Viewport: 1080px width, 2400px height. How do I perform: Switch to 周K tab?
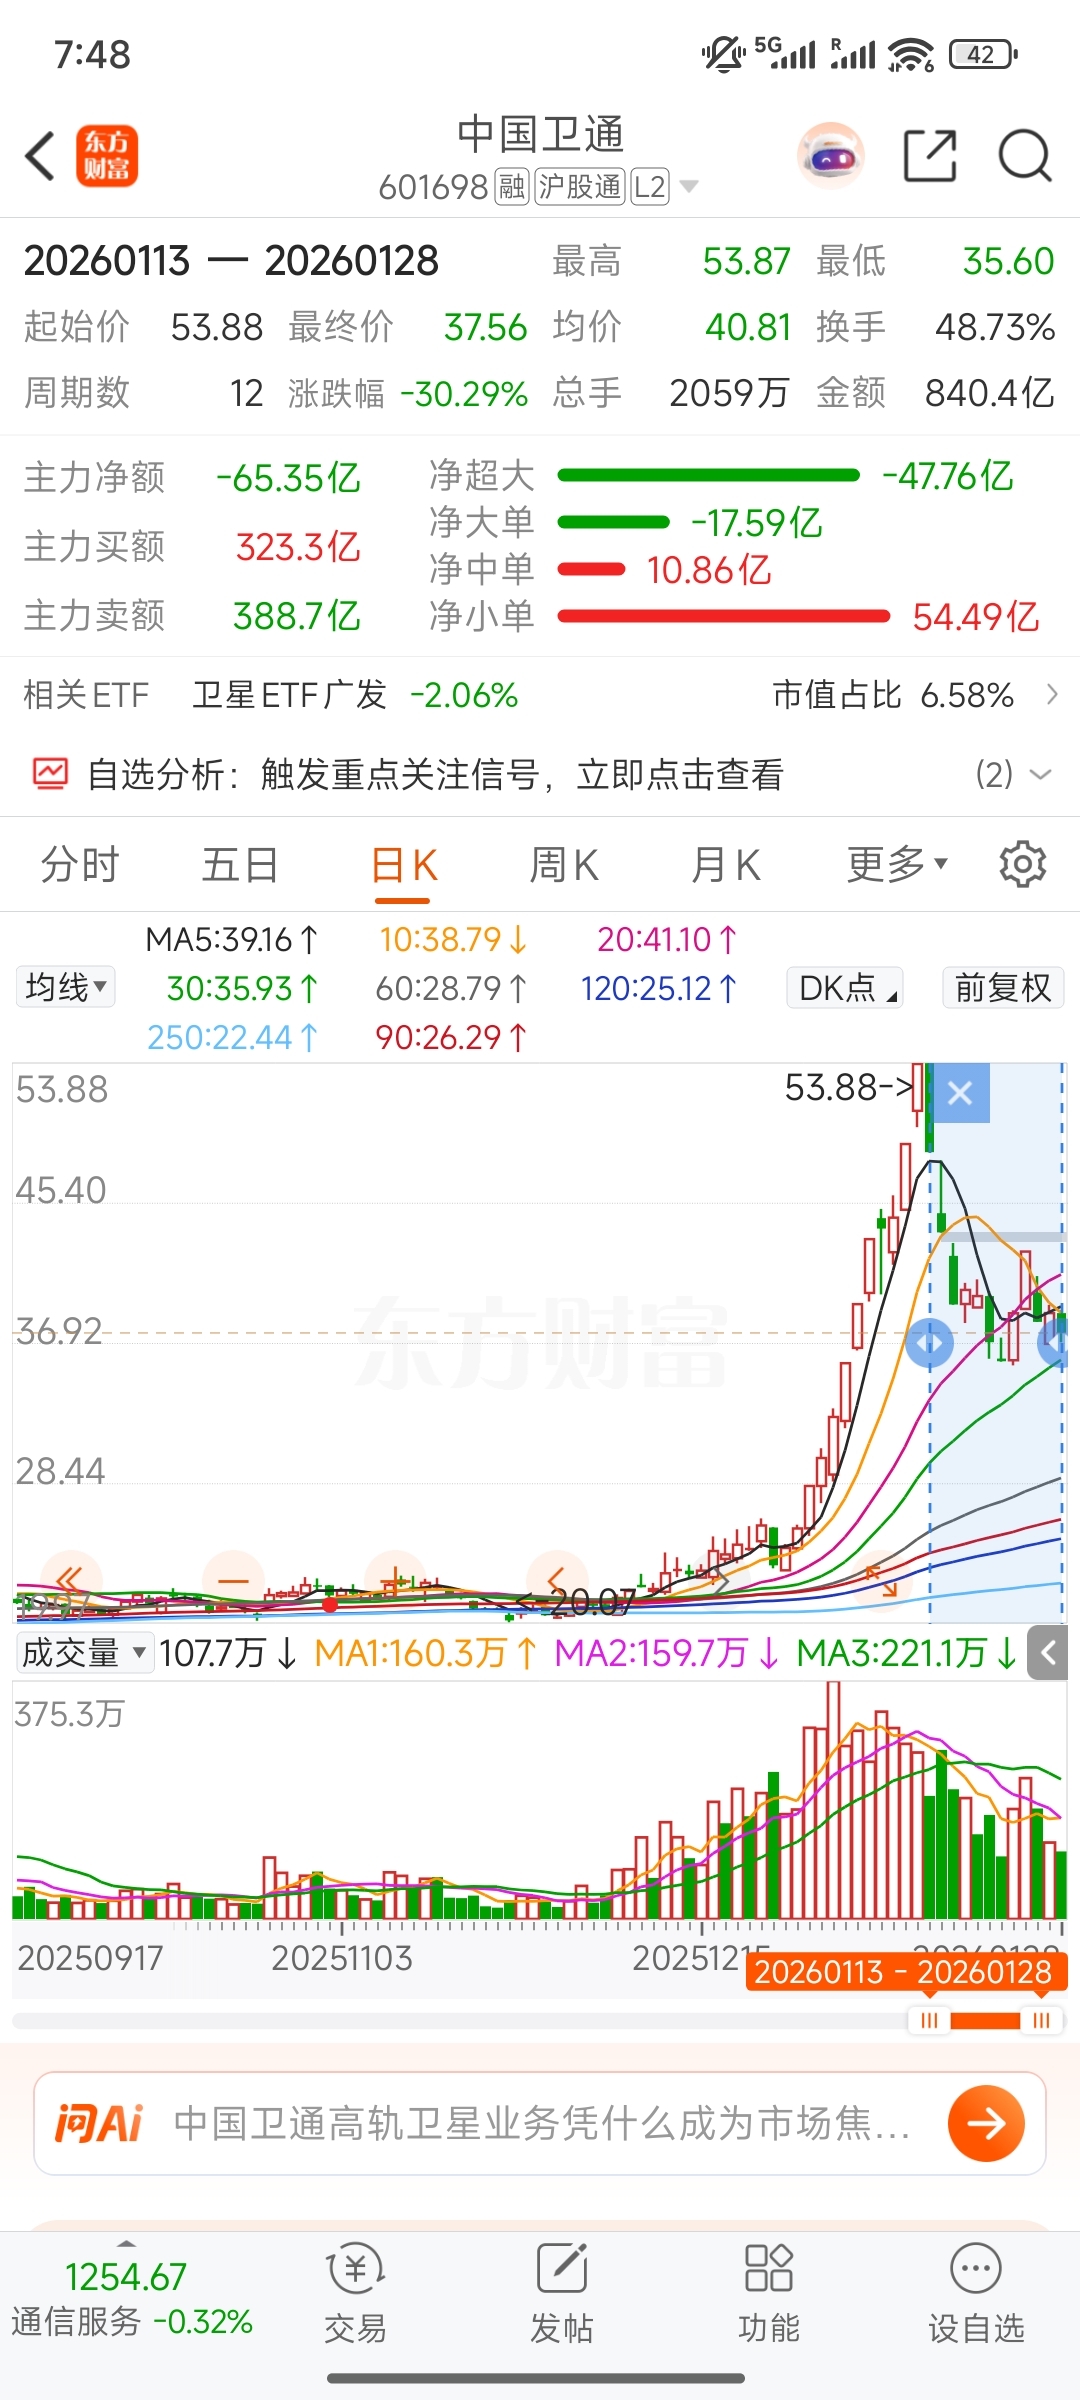pyautogui.click(x=564, y=864)
